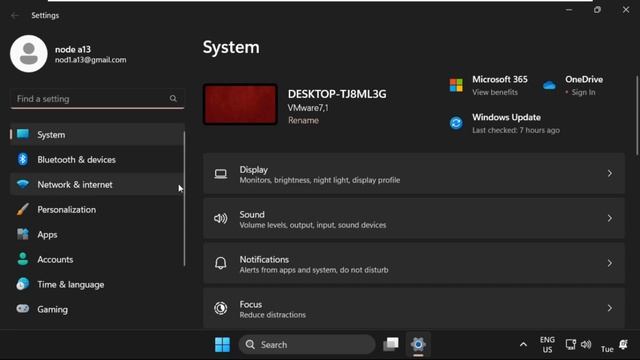Open the Notifications settings row
Image resolution: width=640 pixels, height=360 pixels.
coord(414,263)
